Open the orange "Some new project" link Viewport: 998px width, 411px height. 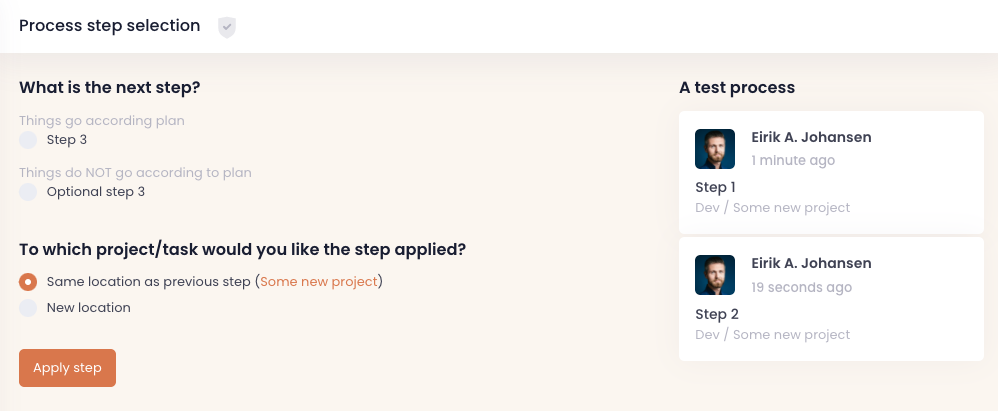click(319, 282)
